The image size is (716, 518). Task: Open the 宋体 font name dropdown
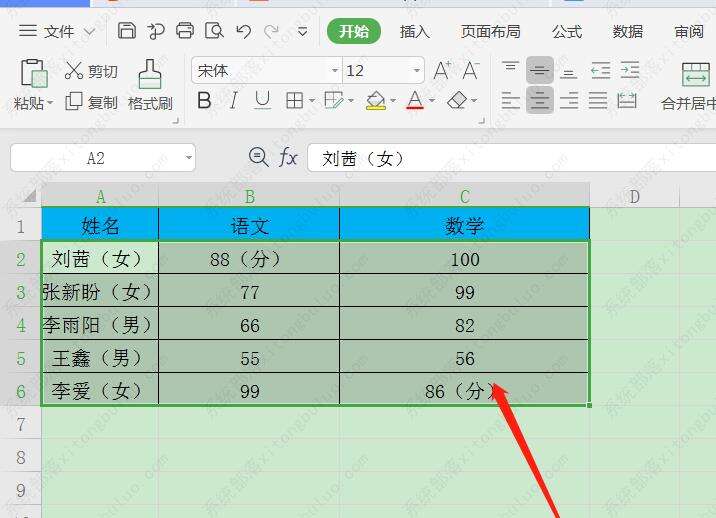click(335, 70)
